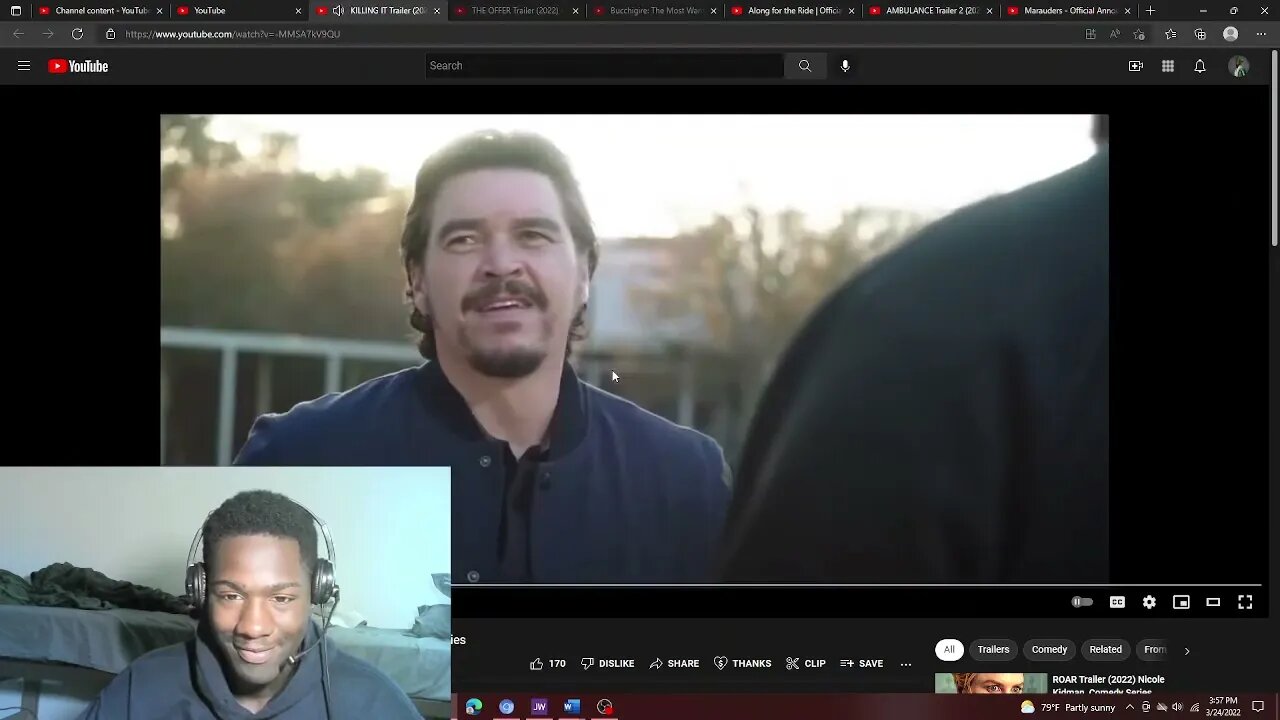
Task: Enable the miniplayer
Action: coord(1181,602)
